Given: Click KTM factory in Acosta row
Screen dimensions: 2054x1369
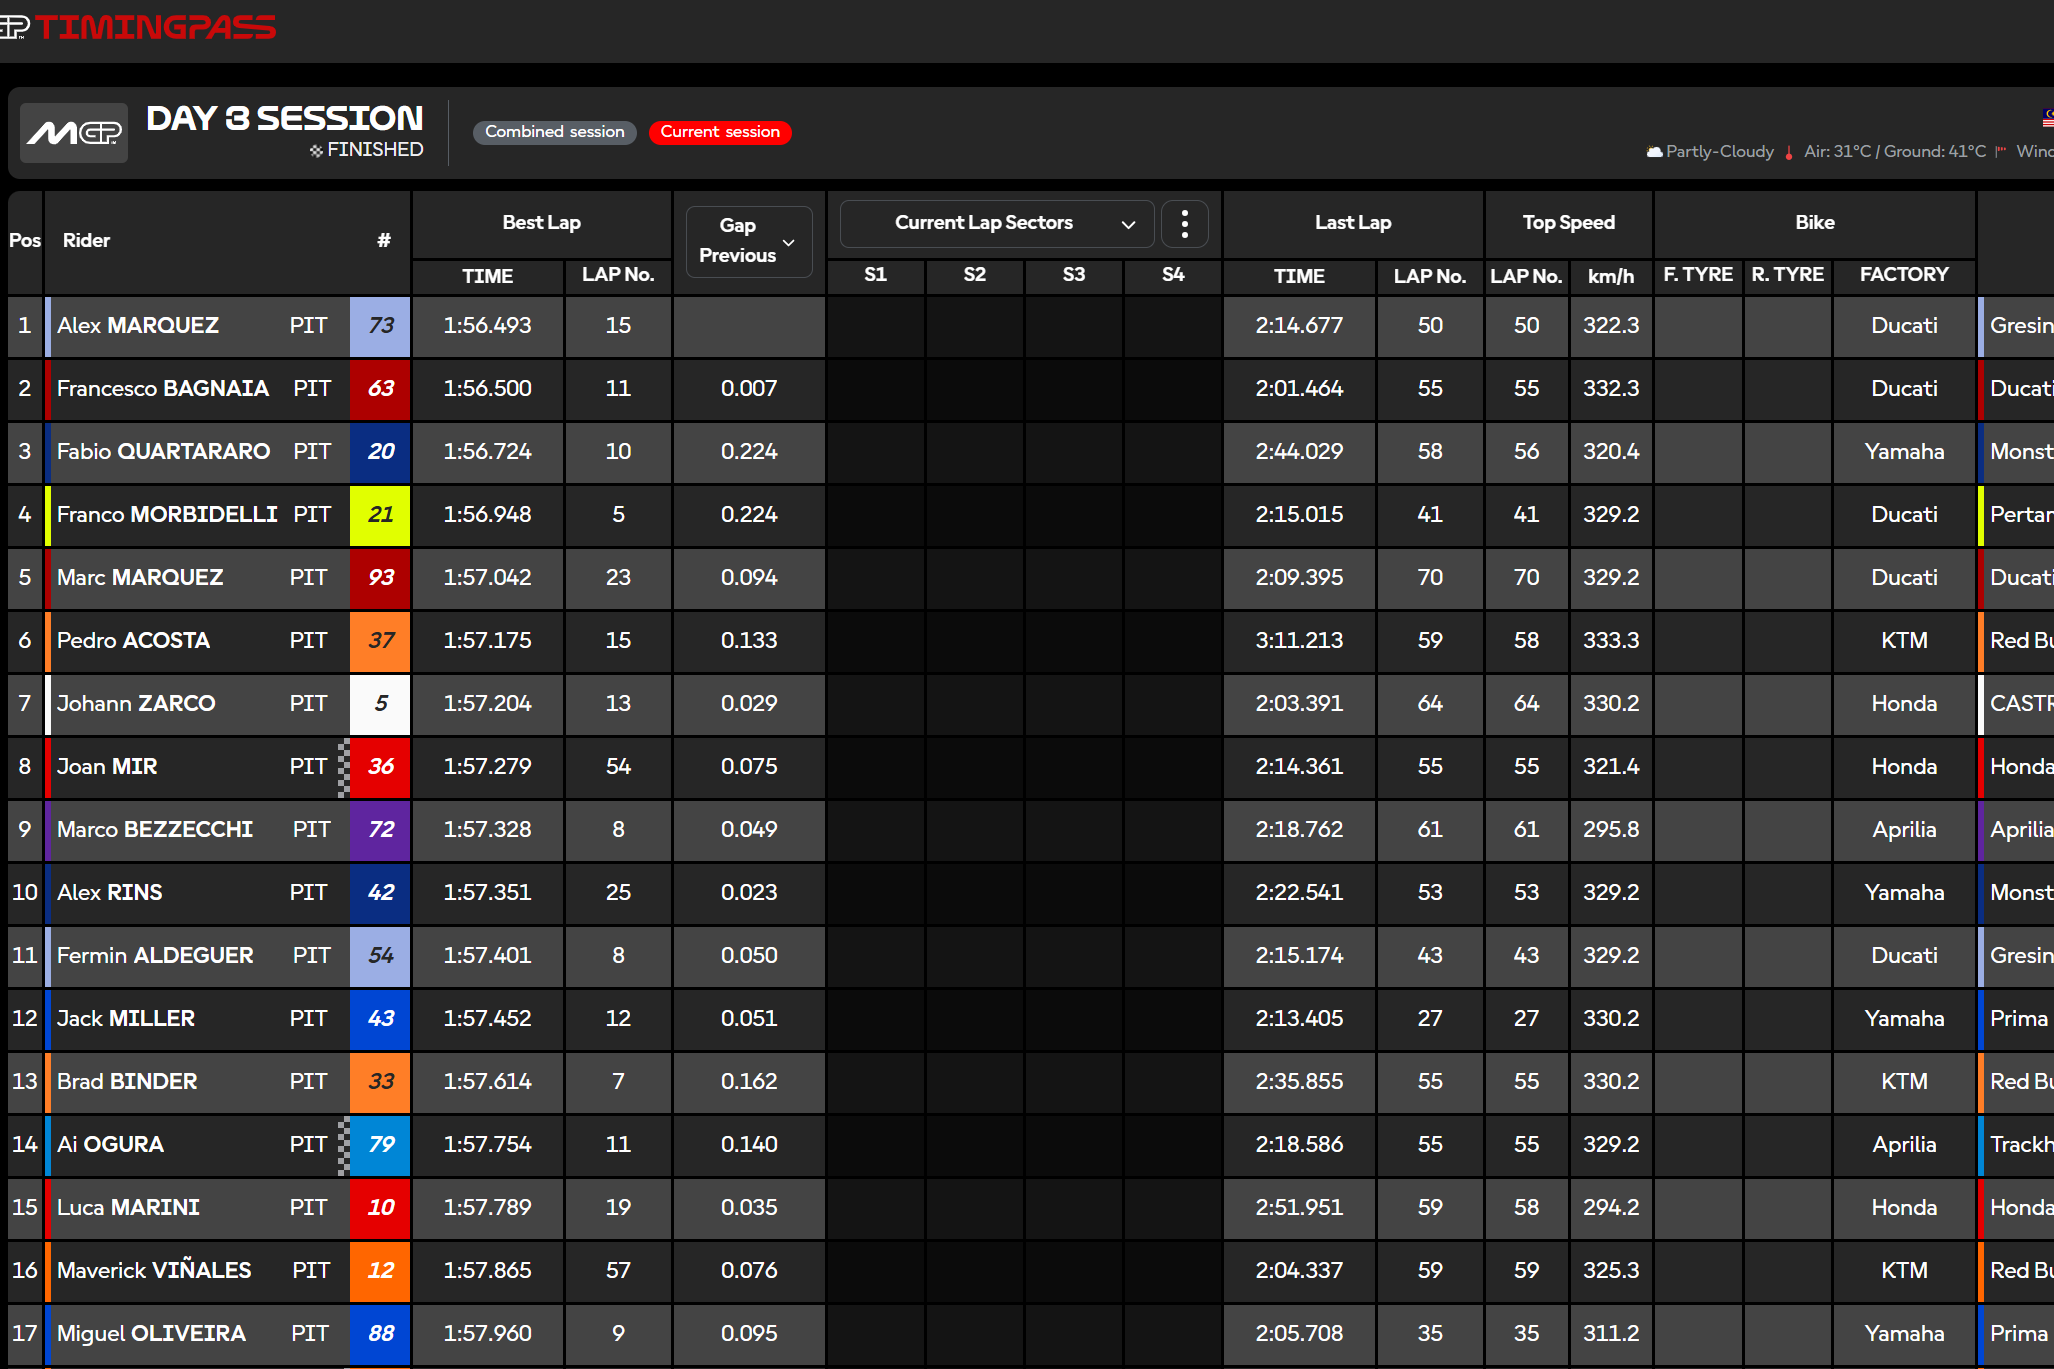Looking at the screenshot, I should pos(1904,641).
